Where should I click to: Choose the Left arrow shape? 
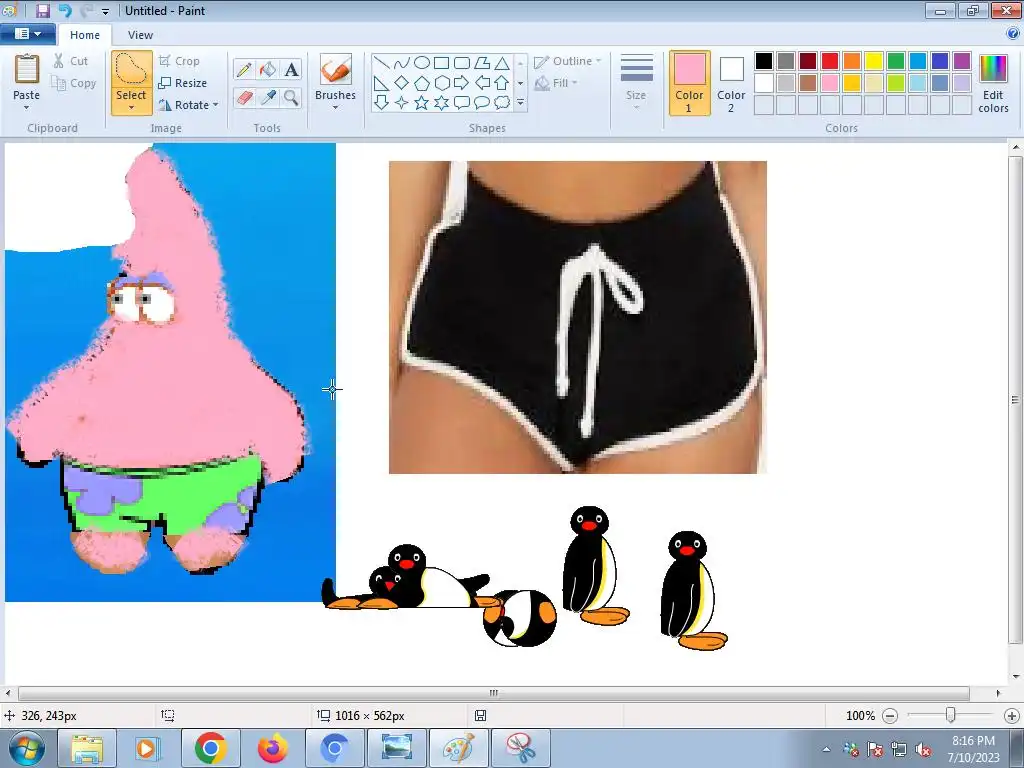tap(482, 83)
